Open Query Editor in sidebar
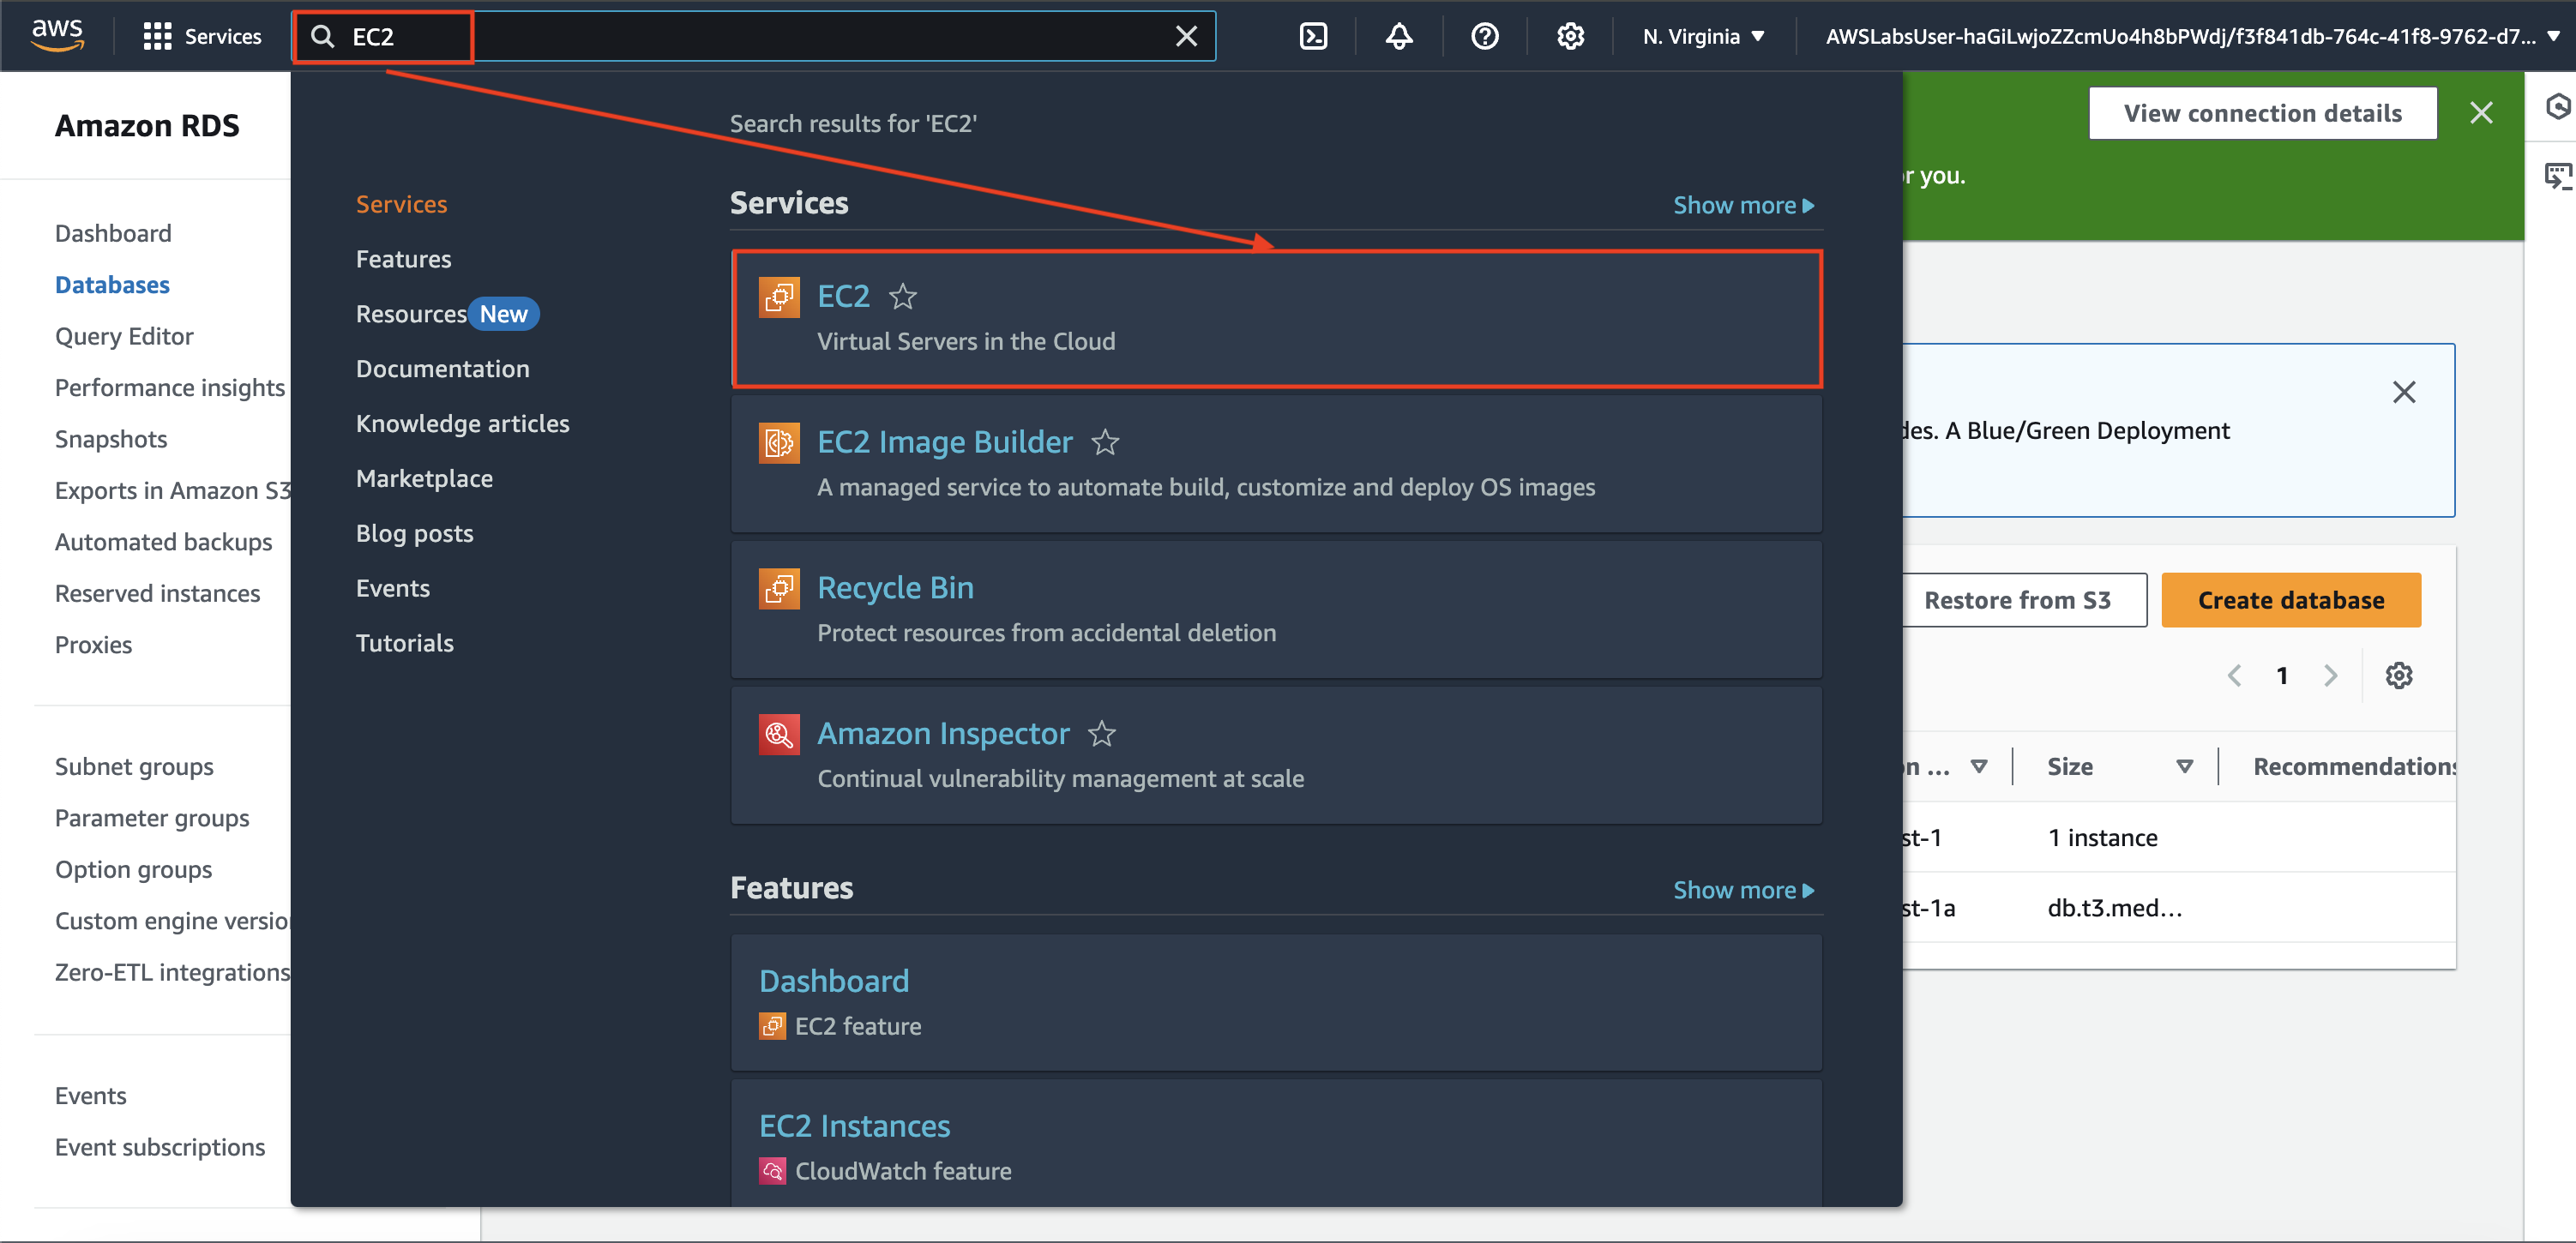 pyautogui.click(x=124, y=336)
